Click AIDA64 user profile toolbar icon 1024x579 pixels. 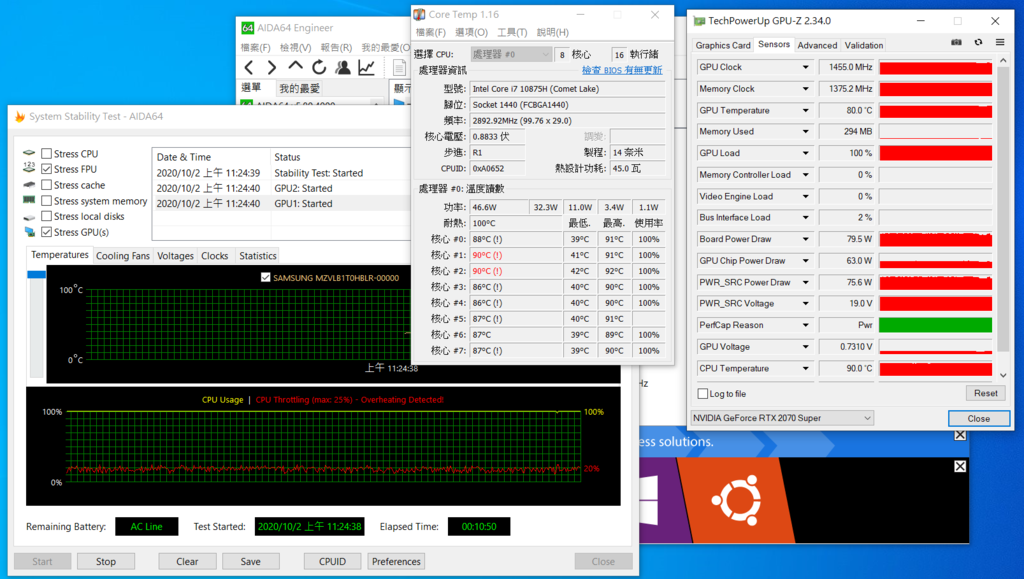[x=342, y=67]
